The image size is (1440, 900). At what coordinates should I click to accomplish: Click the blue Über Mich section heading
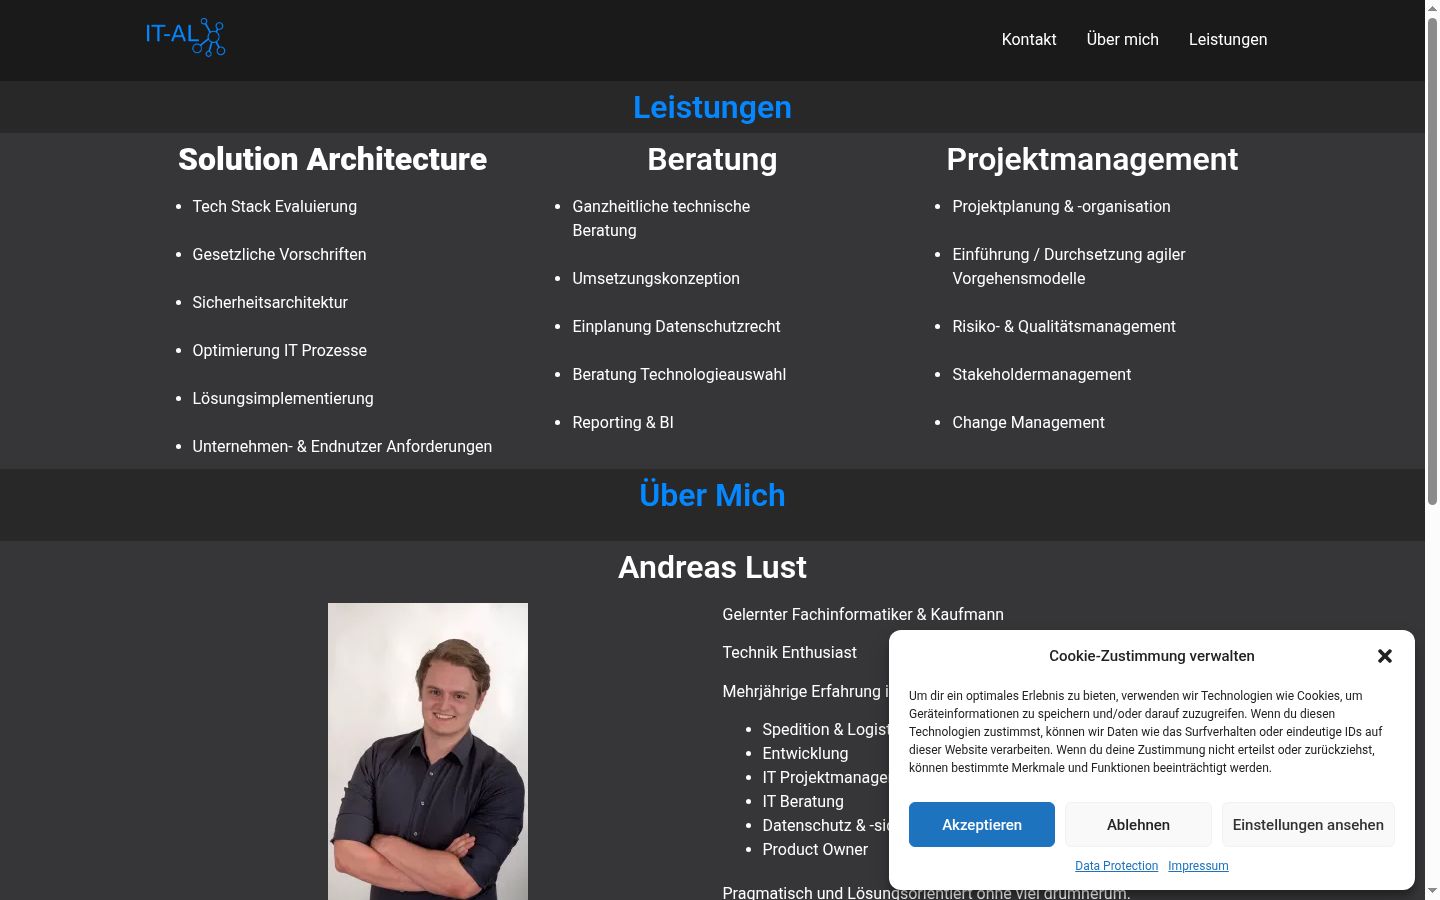point(712,495)
